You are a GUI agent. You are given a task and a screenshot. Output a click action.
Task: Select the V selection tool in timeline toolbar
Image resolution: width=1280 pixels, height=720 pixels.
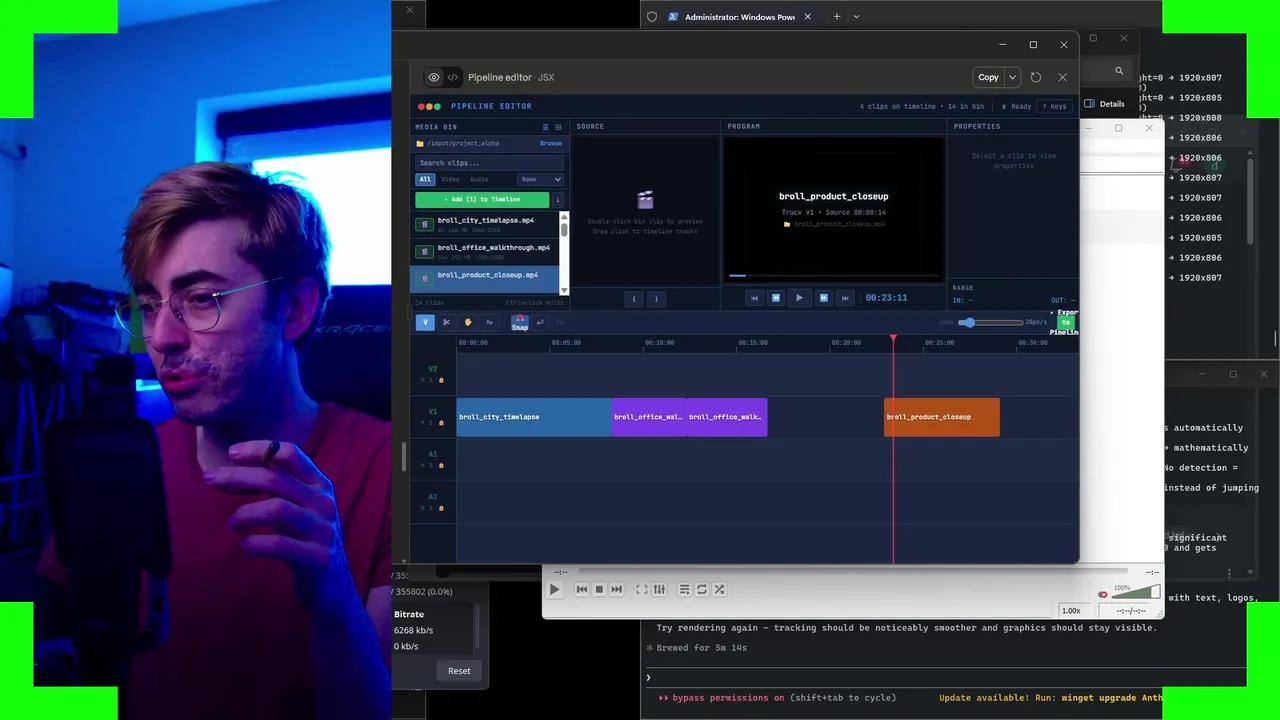pyautogui.click(x=425, y=322)
